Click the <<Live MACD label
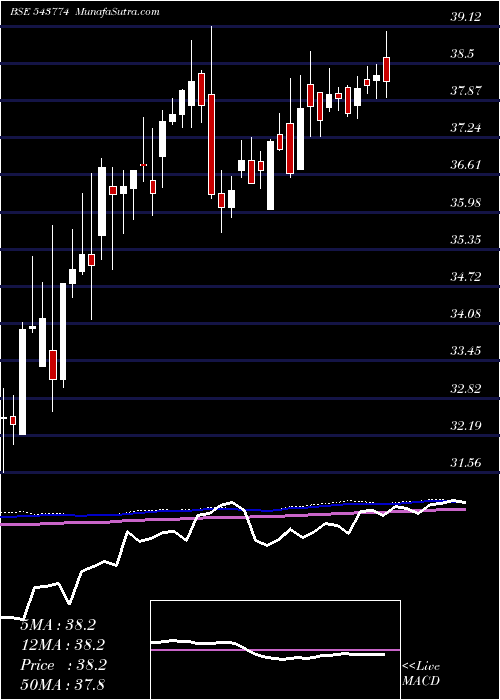The width and height of the screenshot is (500, 700). [x=421, y=674]
